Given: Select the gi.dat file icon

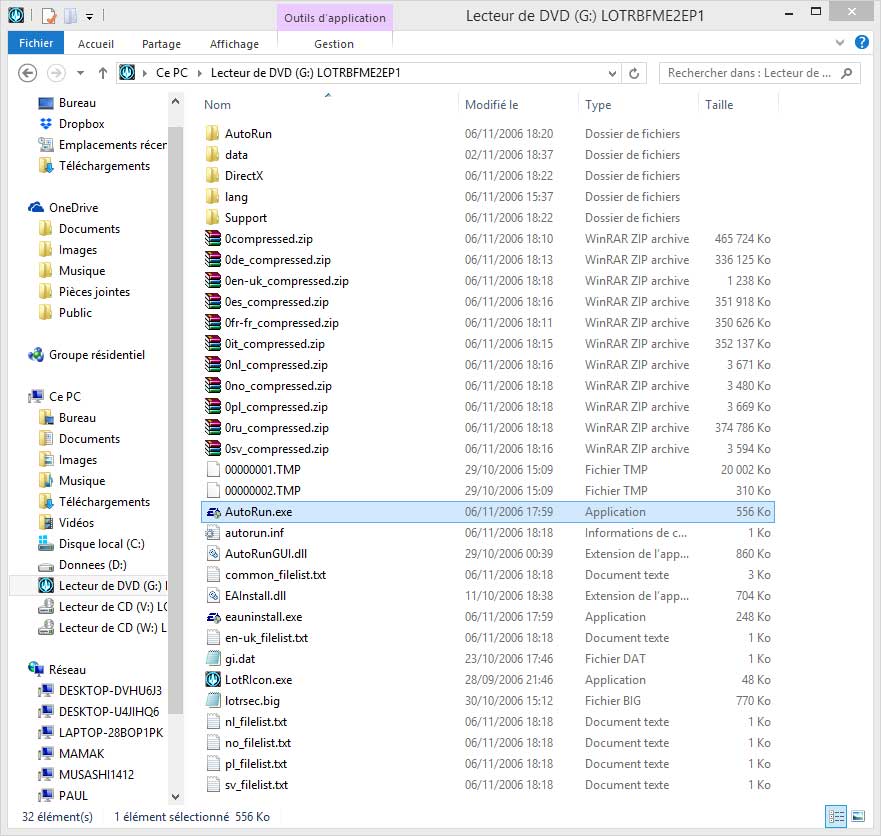Looking at the screenshot, I should point(212,659).
